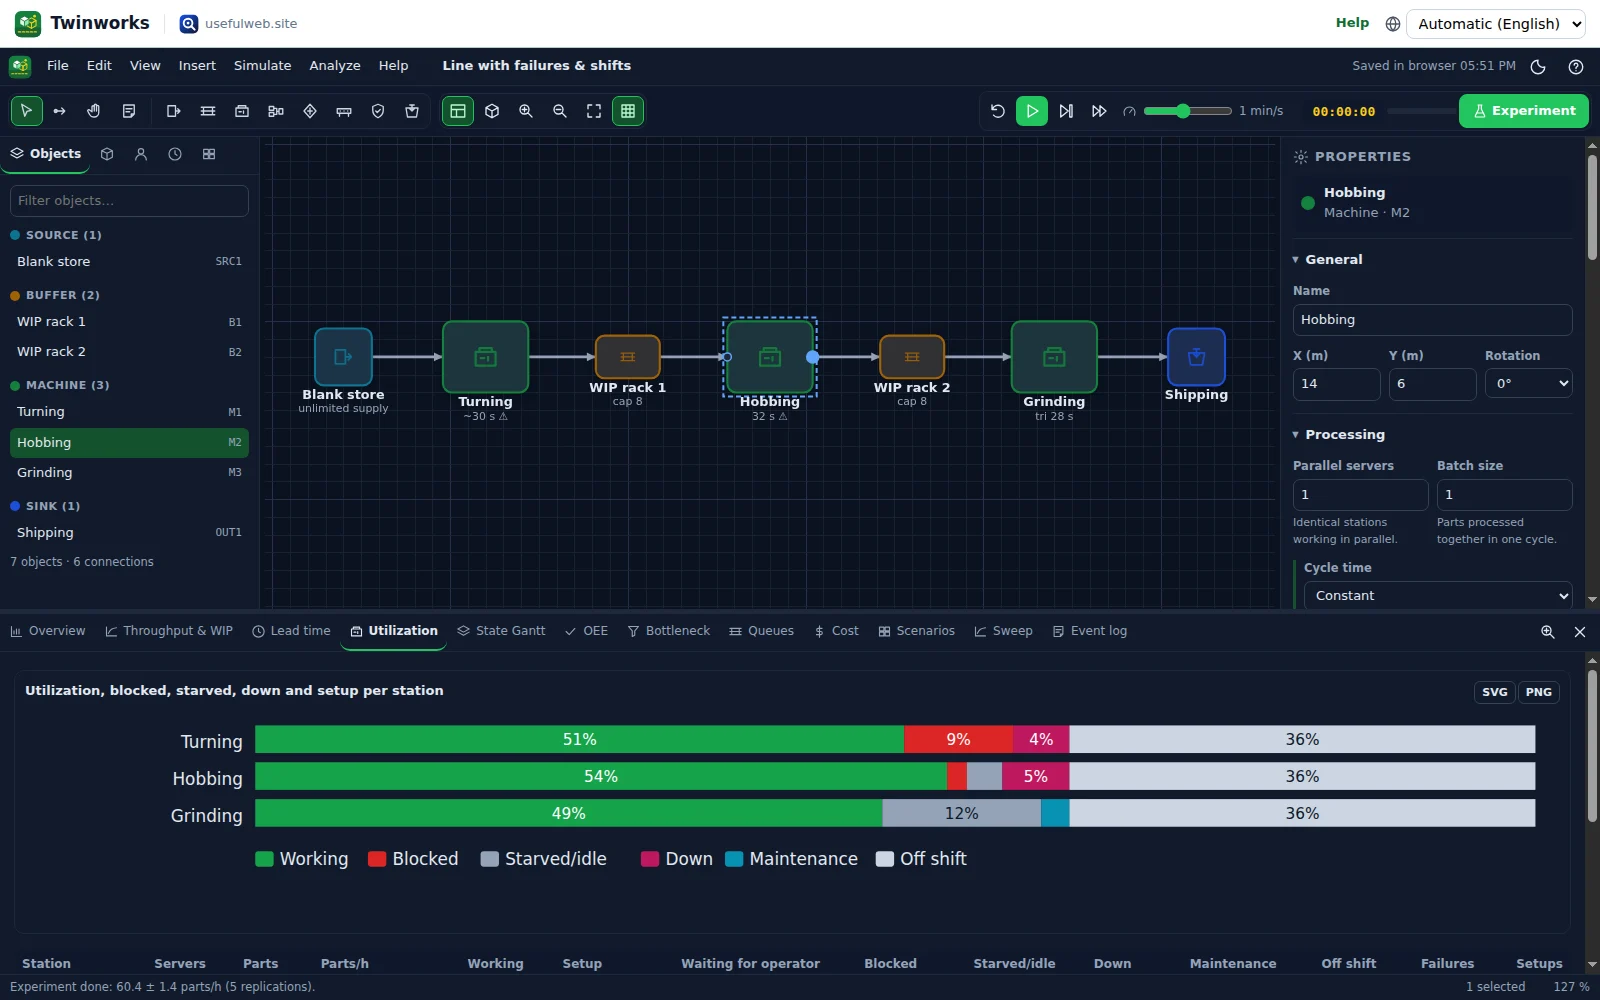
Task: Open the Rotation dropdown
Action: pyautogui.click(x=1529, y=384)
